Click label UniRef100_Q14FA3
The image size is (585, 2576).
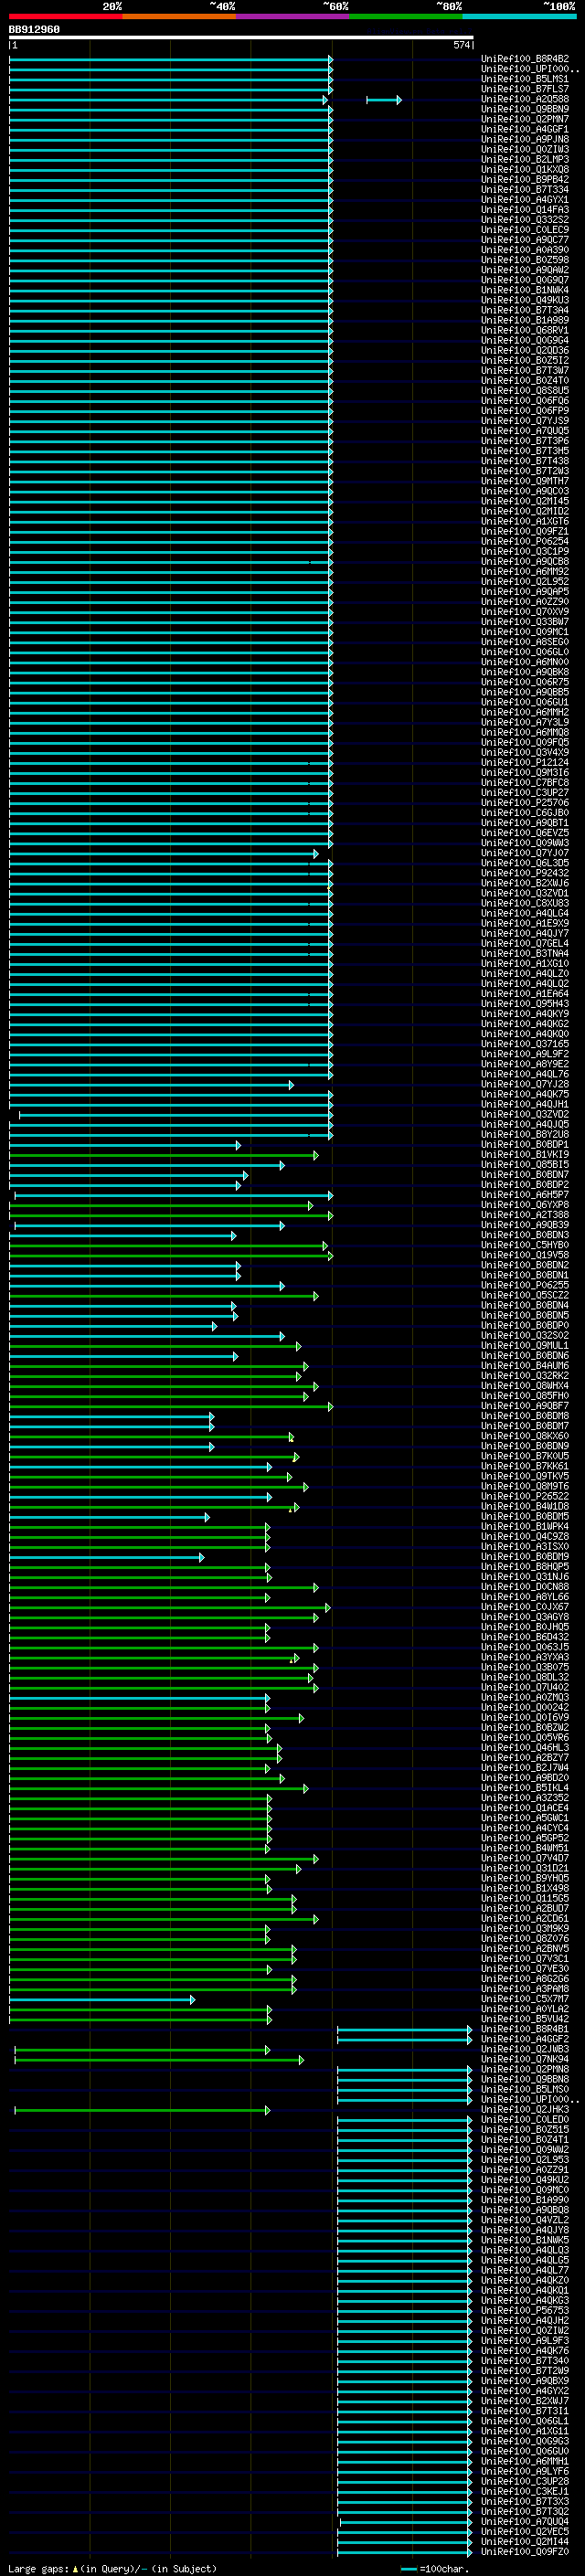(525, 210)
